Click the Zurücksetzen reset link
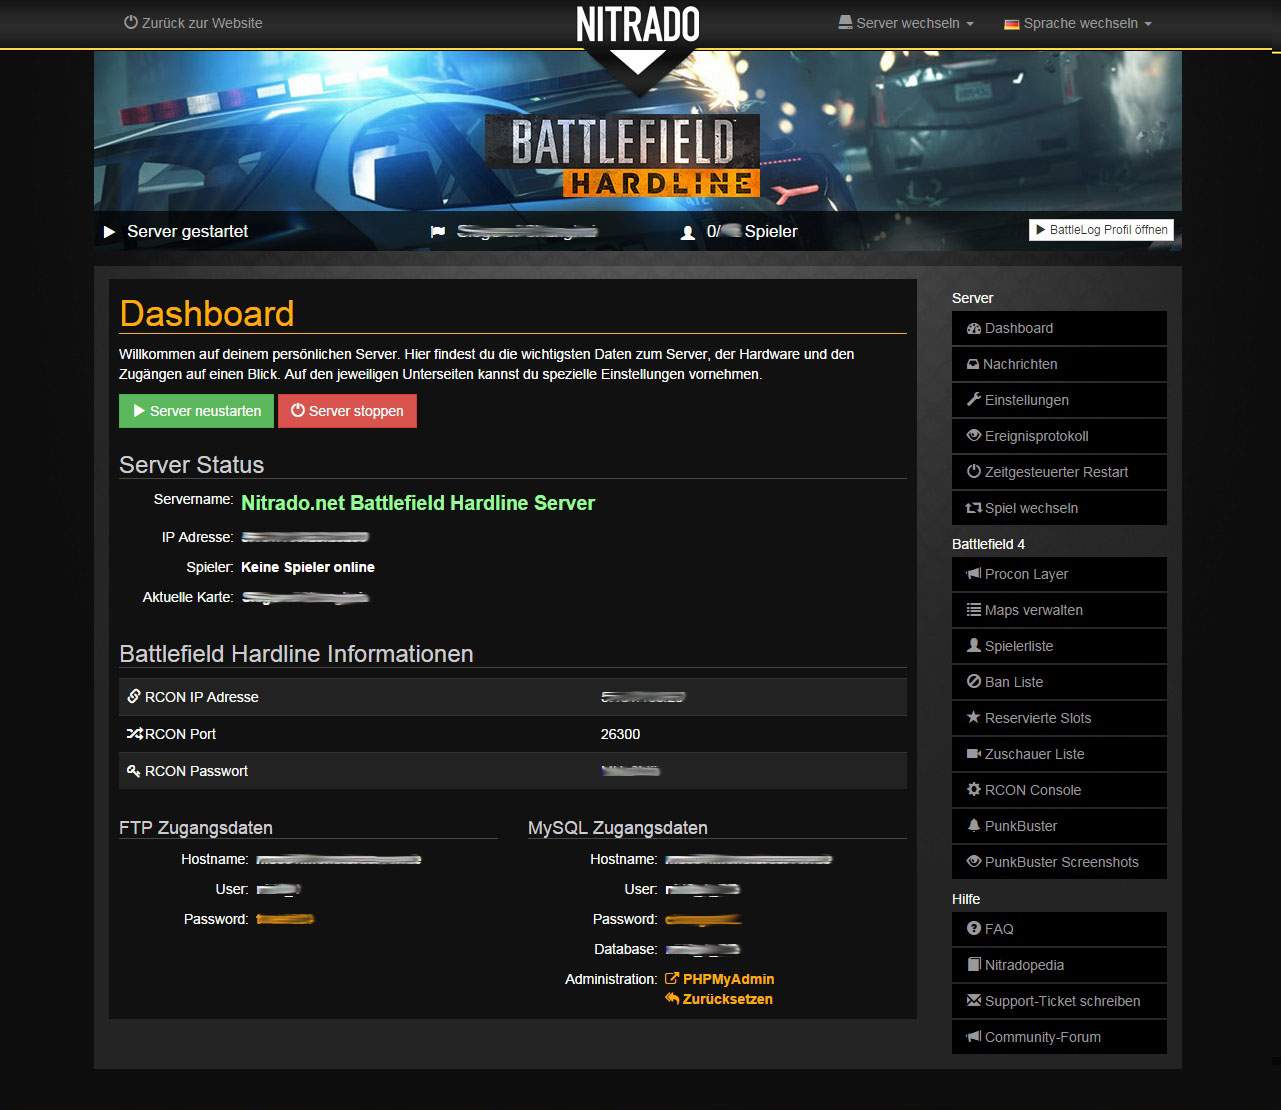 click(x=719, y=999)
